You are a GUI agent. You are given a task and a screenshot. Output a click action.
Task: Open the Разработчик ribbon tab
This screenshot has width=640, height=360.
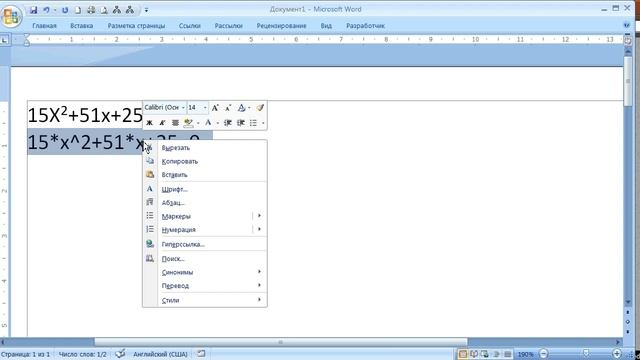[x=365, y=26]
